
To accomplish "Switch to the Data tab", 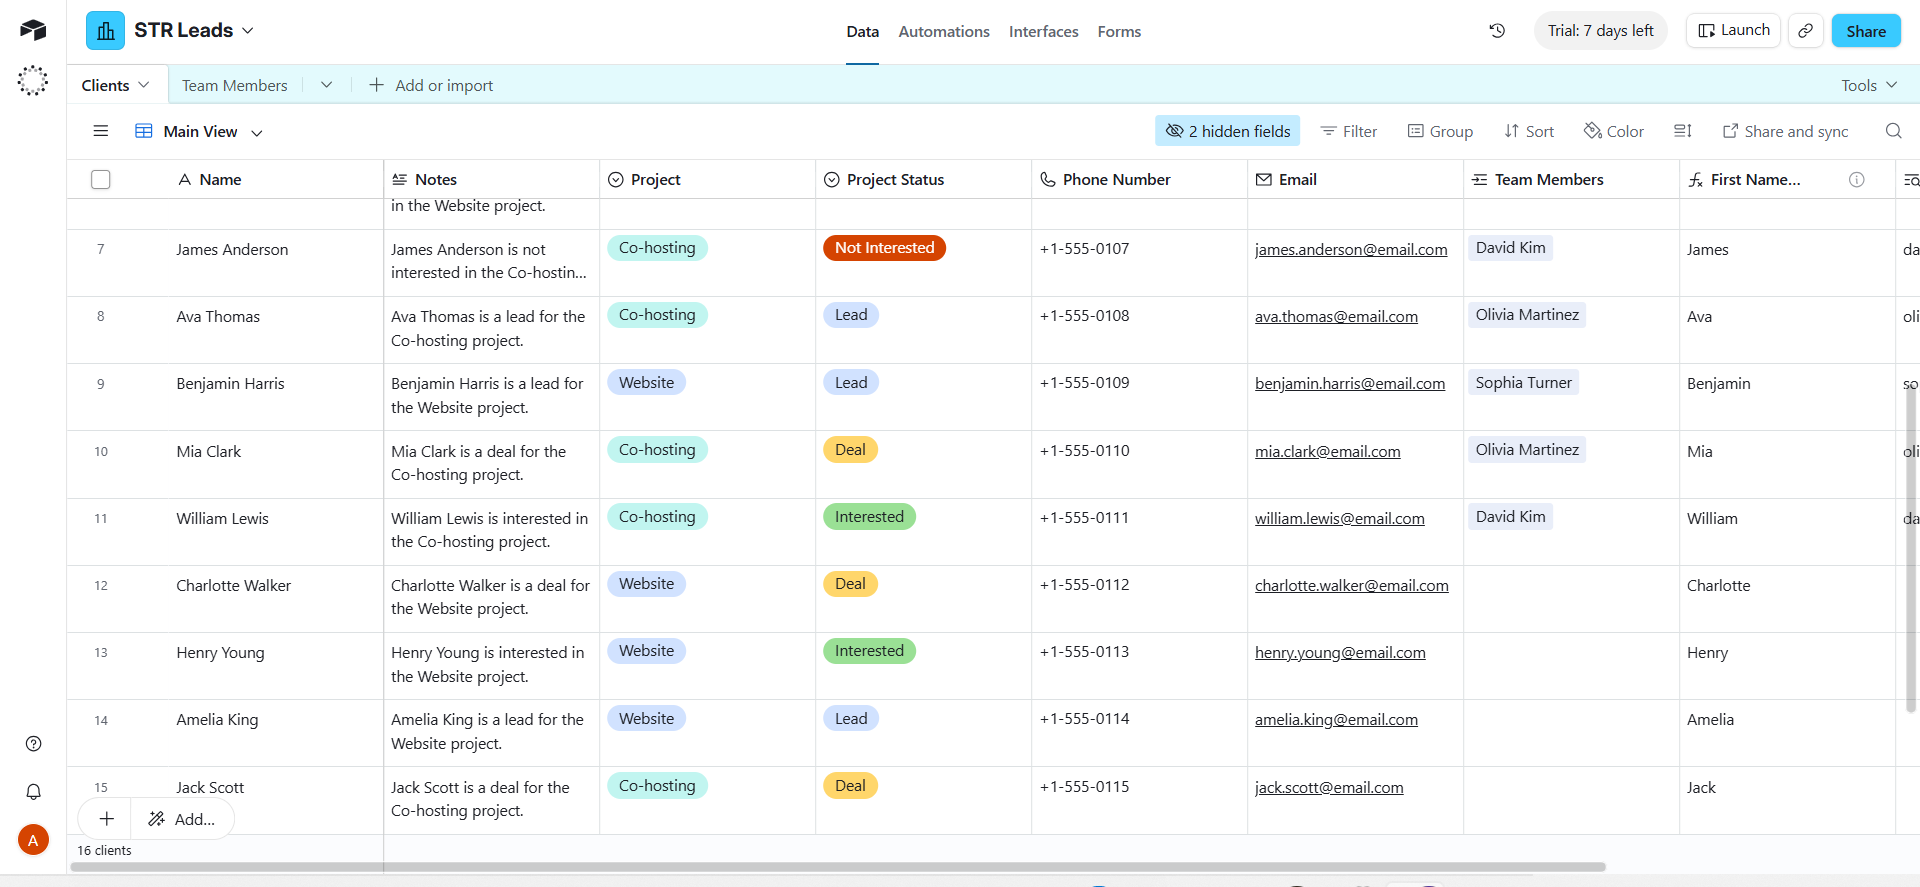I will click(x=863, y=32).
